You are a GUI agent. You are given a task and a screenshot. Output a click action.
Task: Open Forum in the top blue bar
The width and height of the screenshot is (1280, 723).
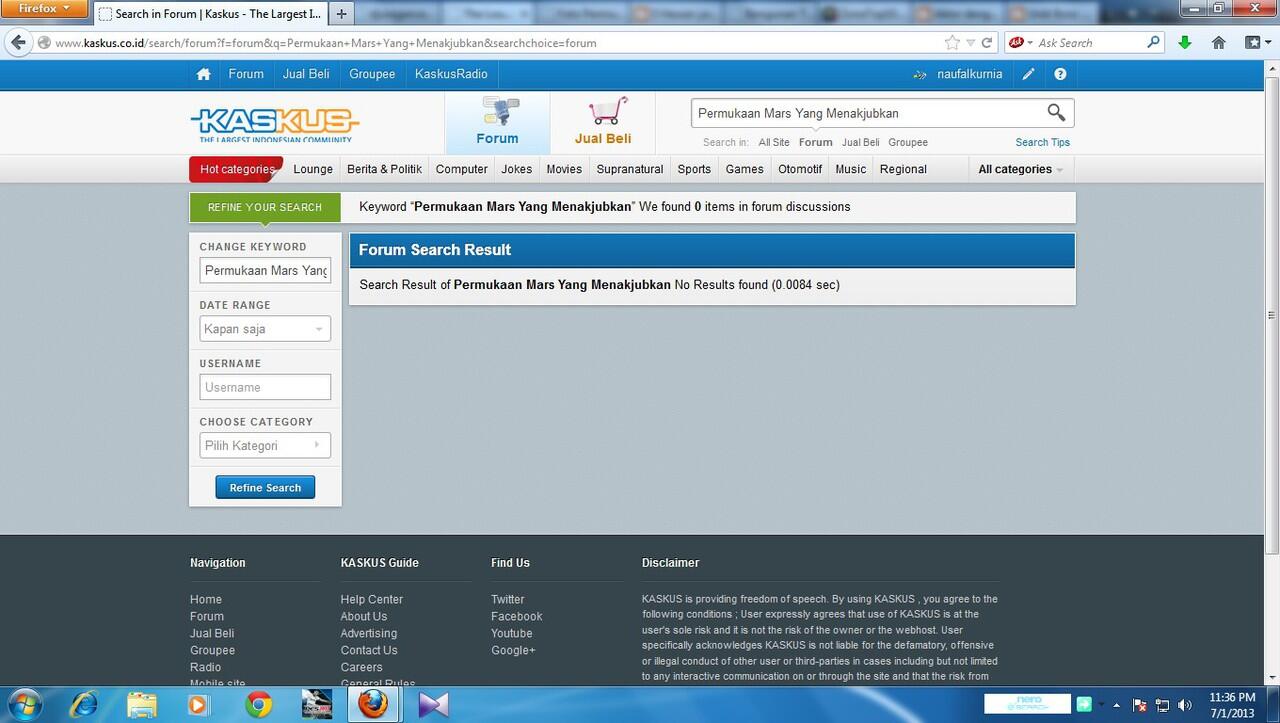246,74
